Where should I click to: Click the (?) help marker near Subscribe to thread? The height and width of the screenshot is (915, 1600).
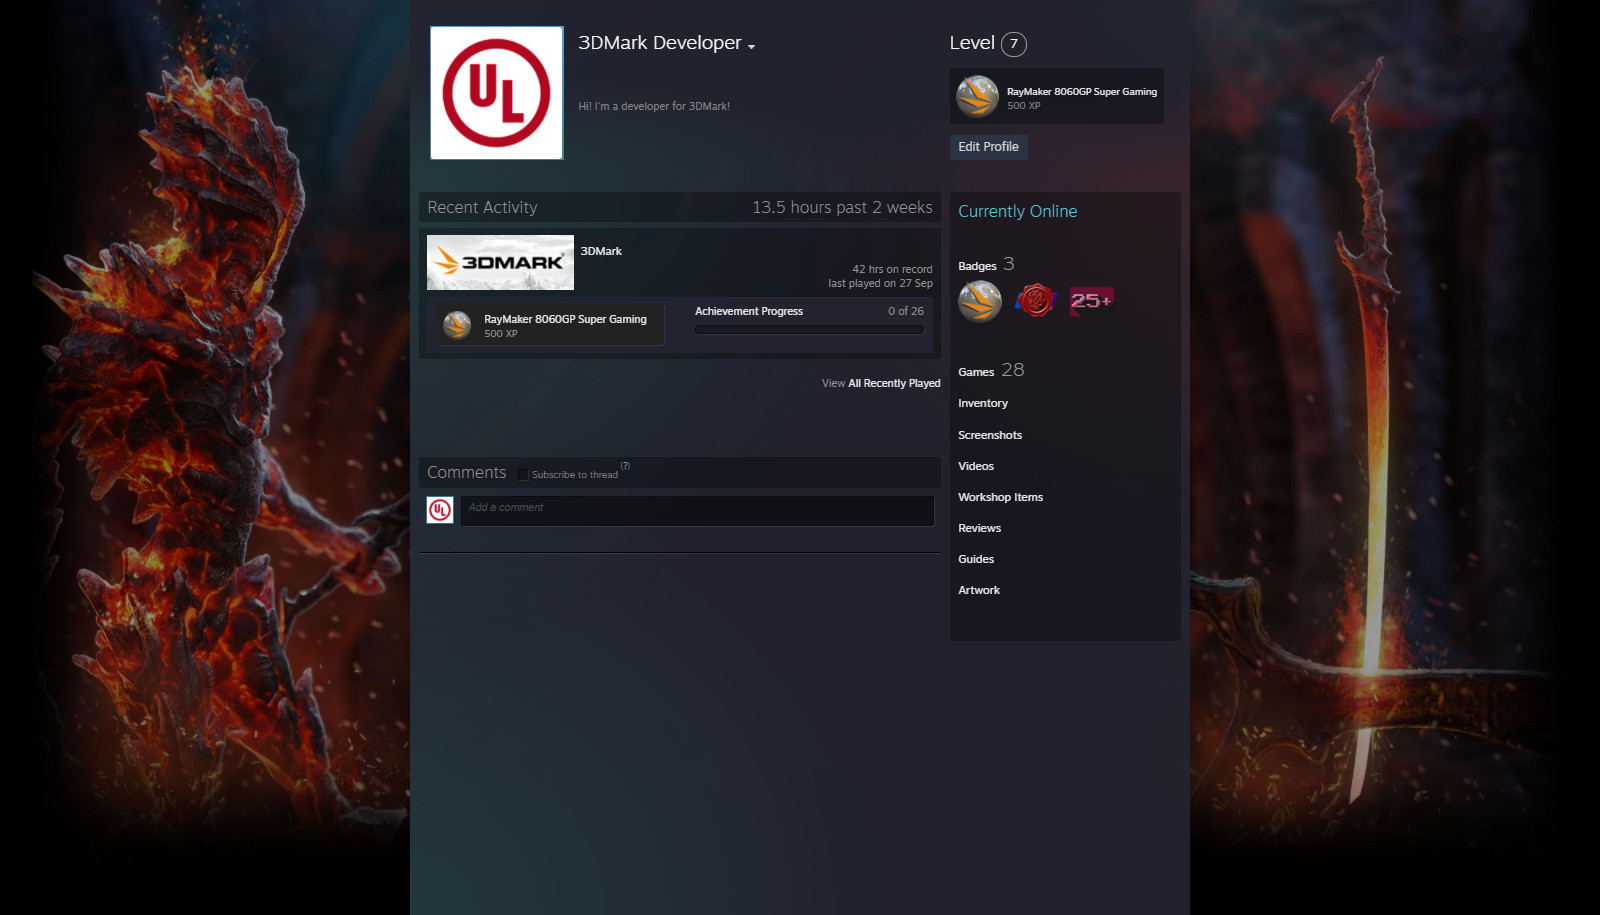click(x=625, y=465)
